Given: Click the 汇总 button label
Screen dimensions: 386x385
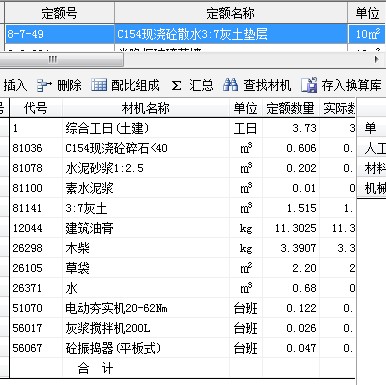Looking at the screenshot, I should coord(201,85).
